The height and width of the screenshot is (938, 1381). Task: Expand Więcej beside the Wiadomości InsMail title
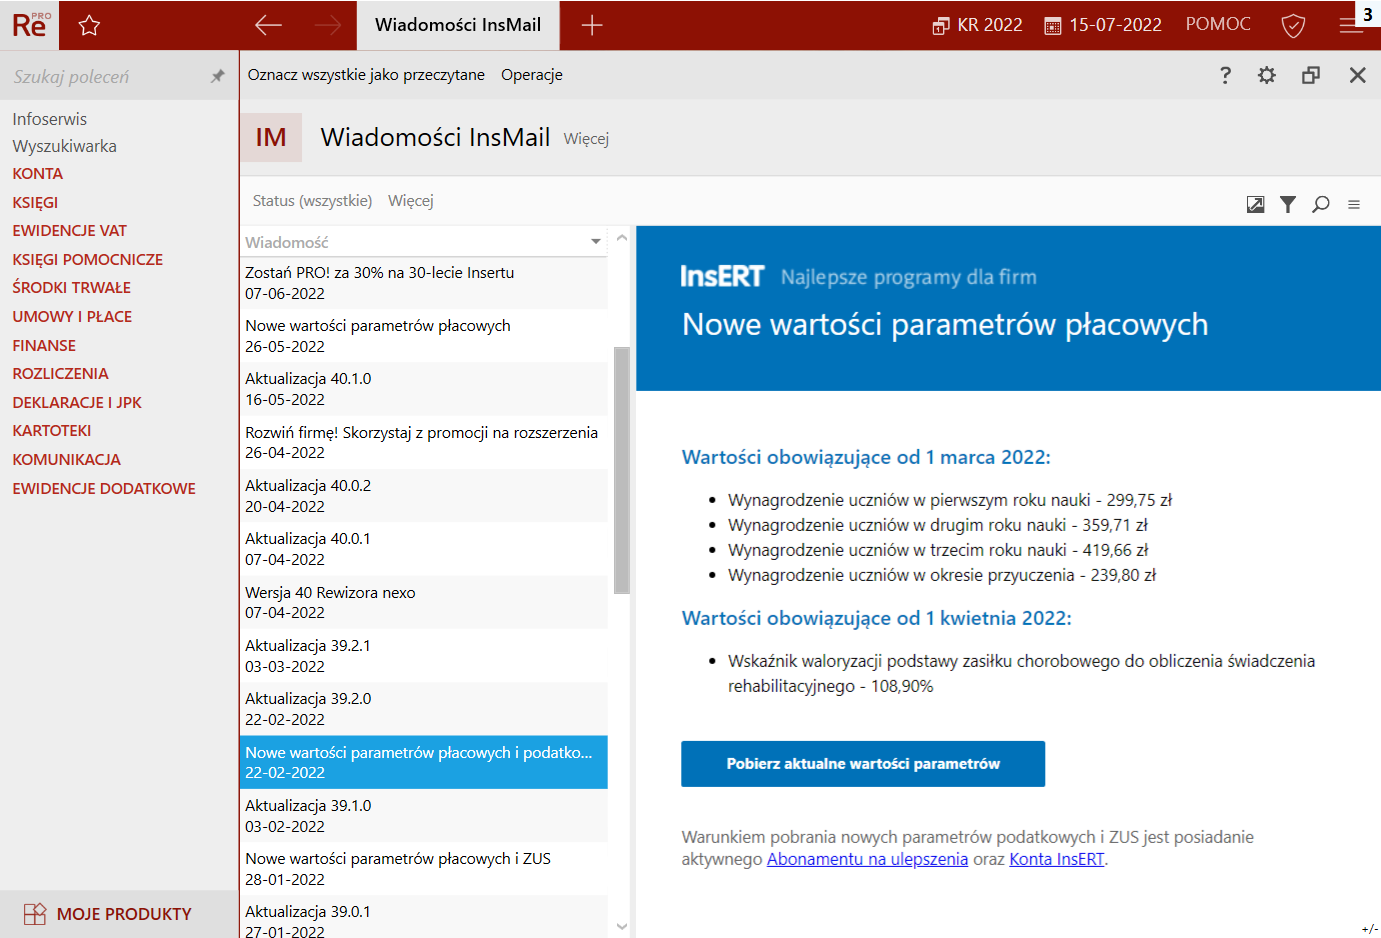point(586,139)
